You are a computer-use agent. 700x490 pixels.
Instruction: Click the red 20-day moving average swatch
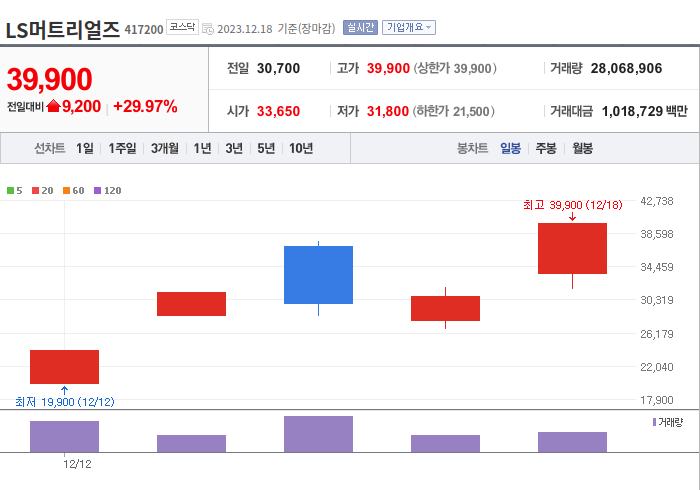[36, 191]
